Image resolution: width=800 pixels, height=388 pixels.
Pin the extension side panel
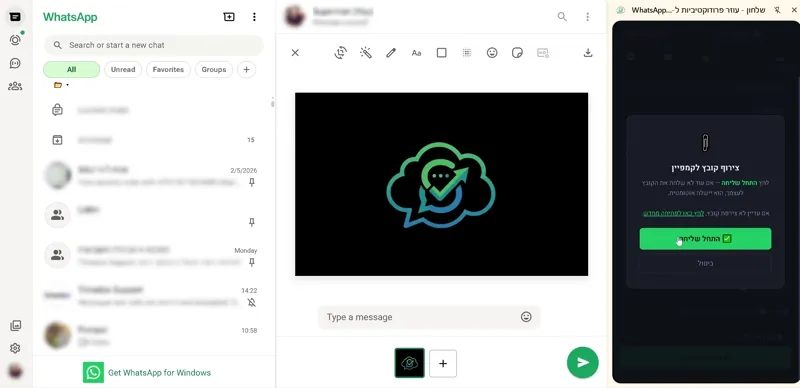[777, 10]
